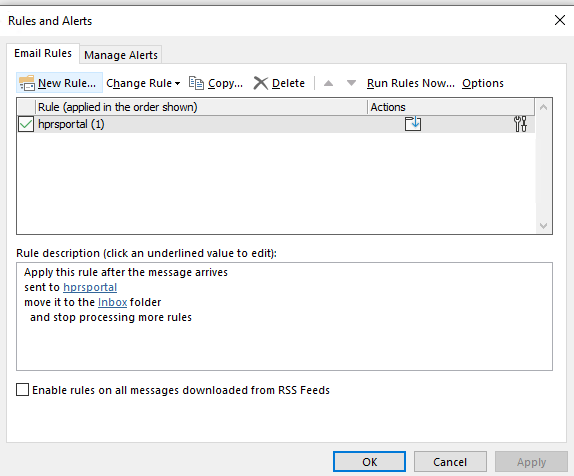Click rule list scrollbar up arrow
Screen dimensions: 574x476
tap(544, 107)
